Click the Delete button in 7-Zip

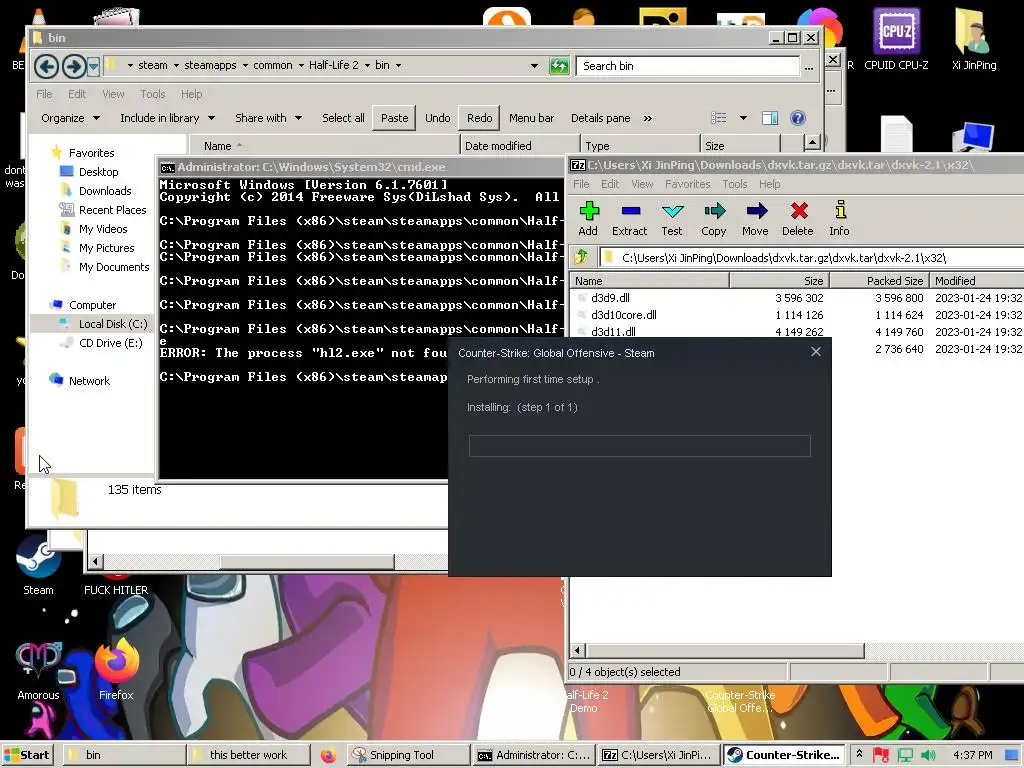click(798, 219)
